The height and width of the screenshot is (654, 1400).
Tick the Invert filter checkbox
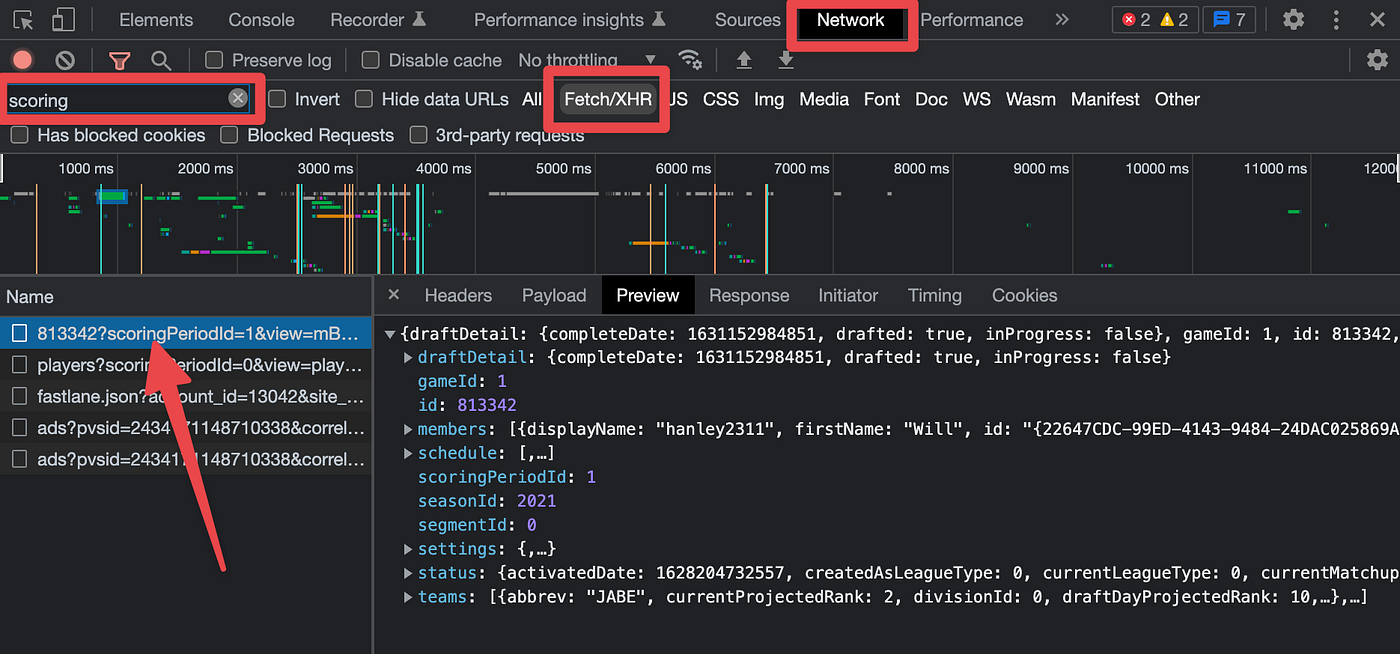coord(277,99)
